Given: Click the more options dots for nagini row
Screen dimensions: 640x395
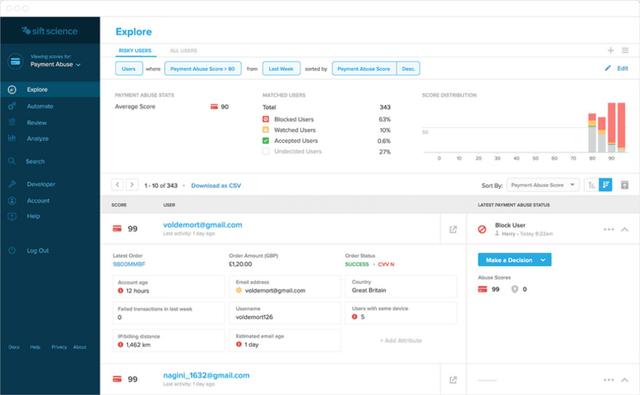Looking at the screenshot, I should pos(609,380).
